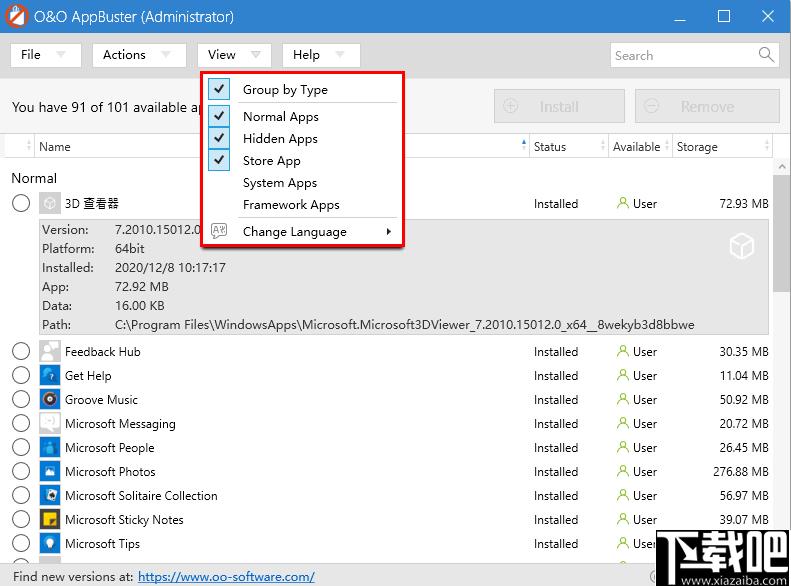Select the Groove Music radio button
Screen dimensions: 791x586
point(21,399)
